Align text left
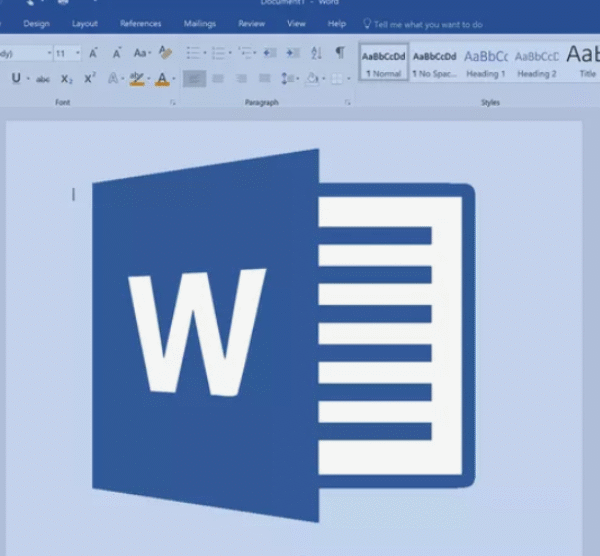 pos(194,79)
